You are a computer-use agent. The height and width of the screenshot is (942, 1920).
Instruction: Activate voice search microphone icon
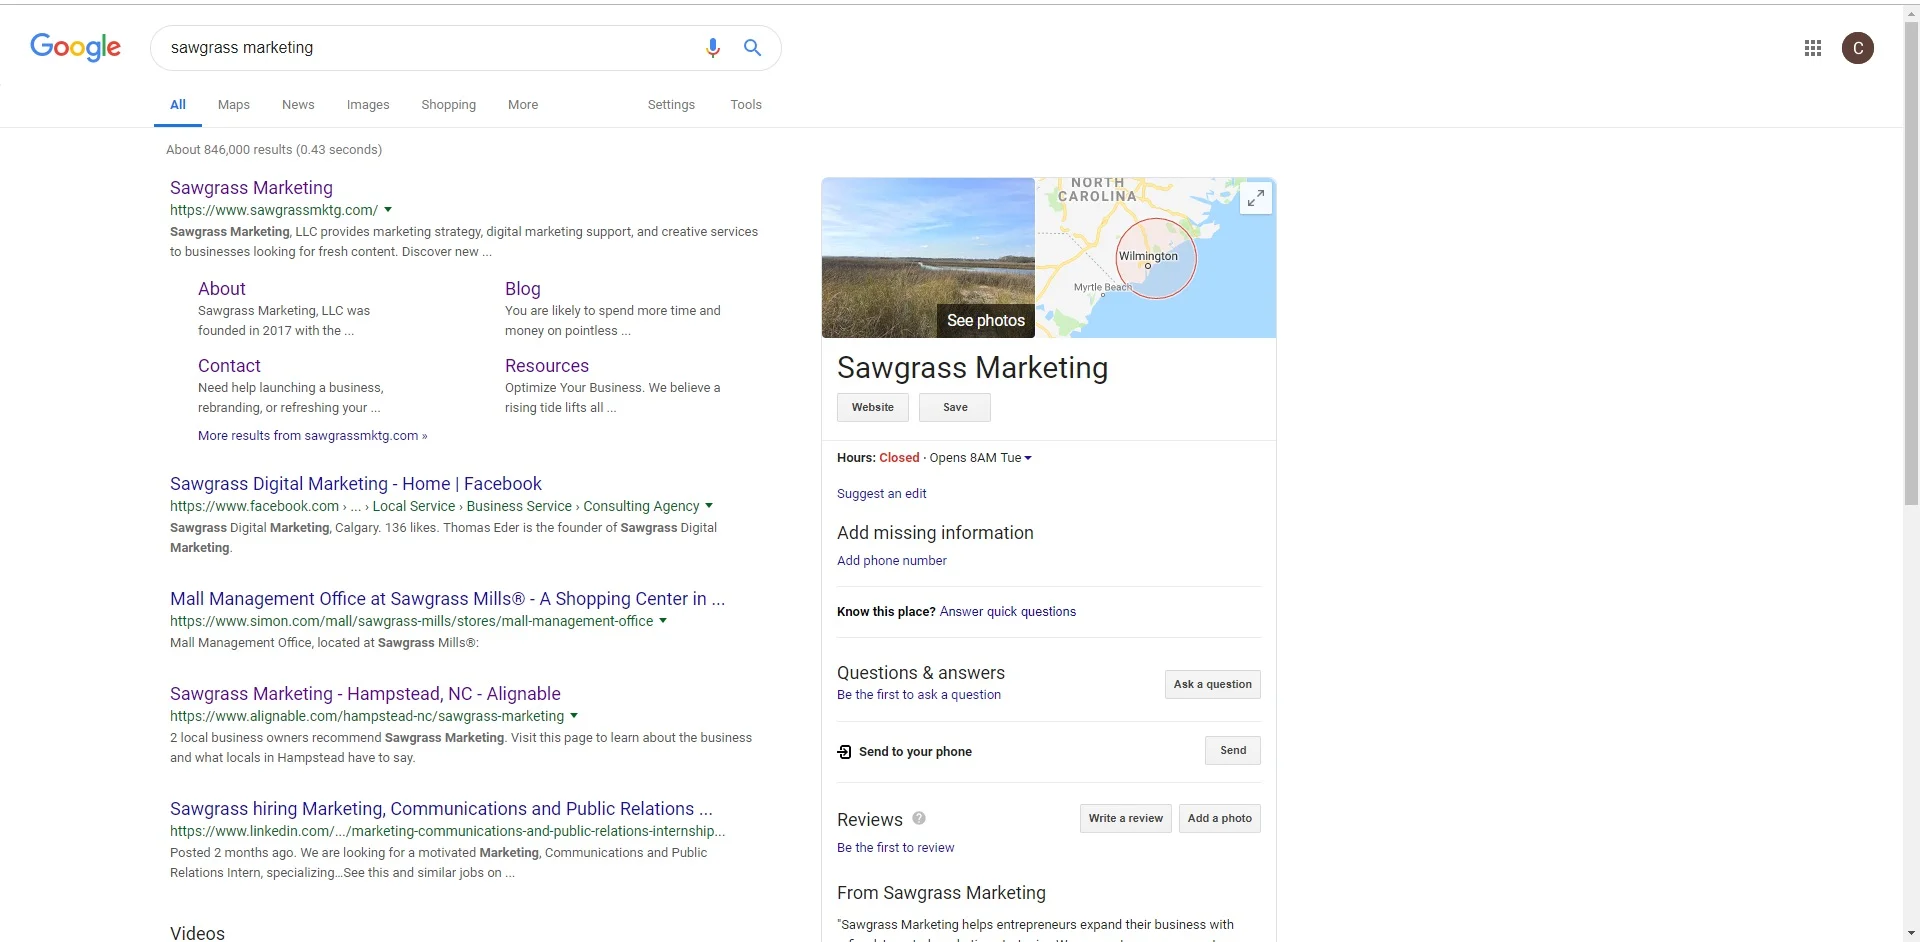[713, 48]
